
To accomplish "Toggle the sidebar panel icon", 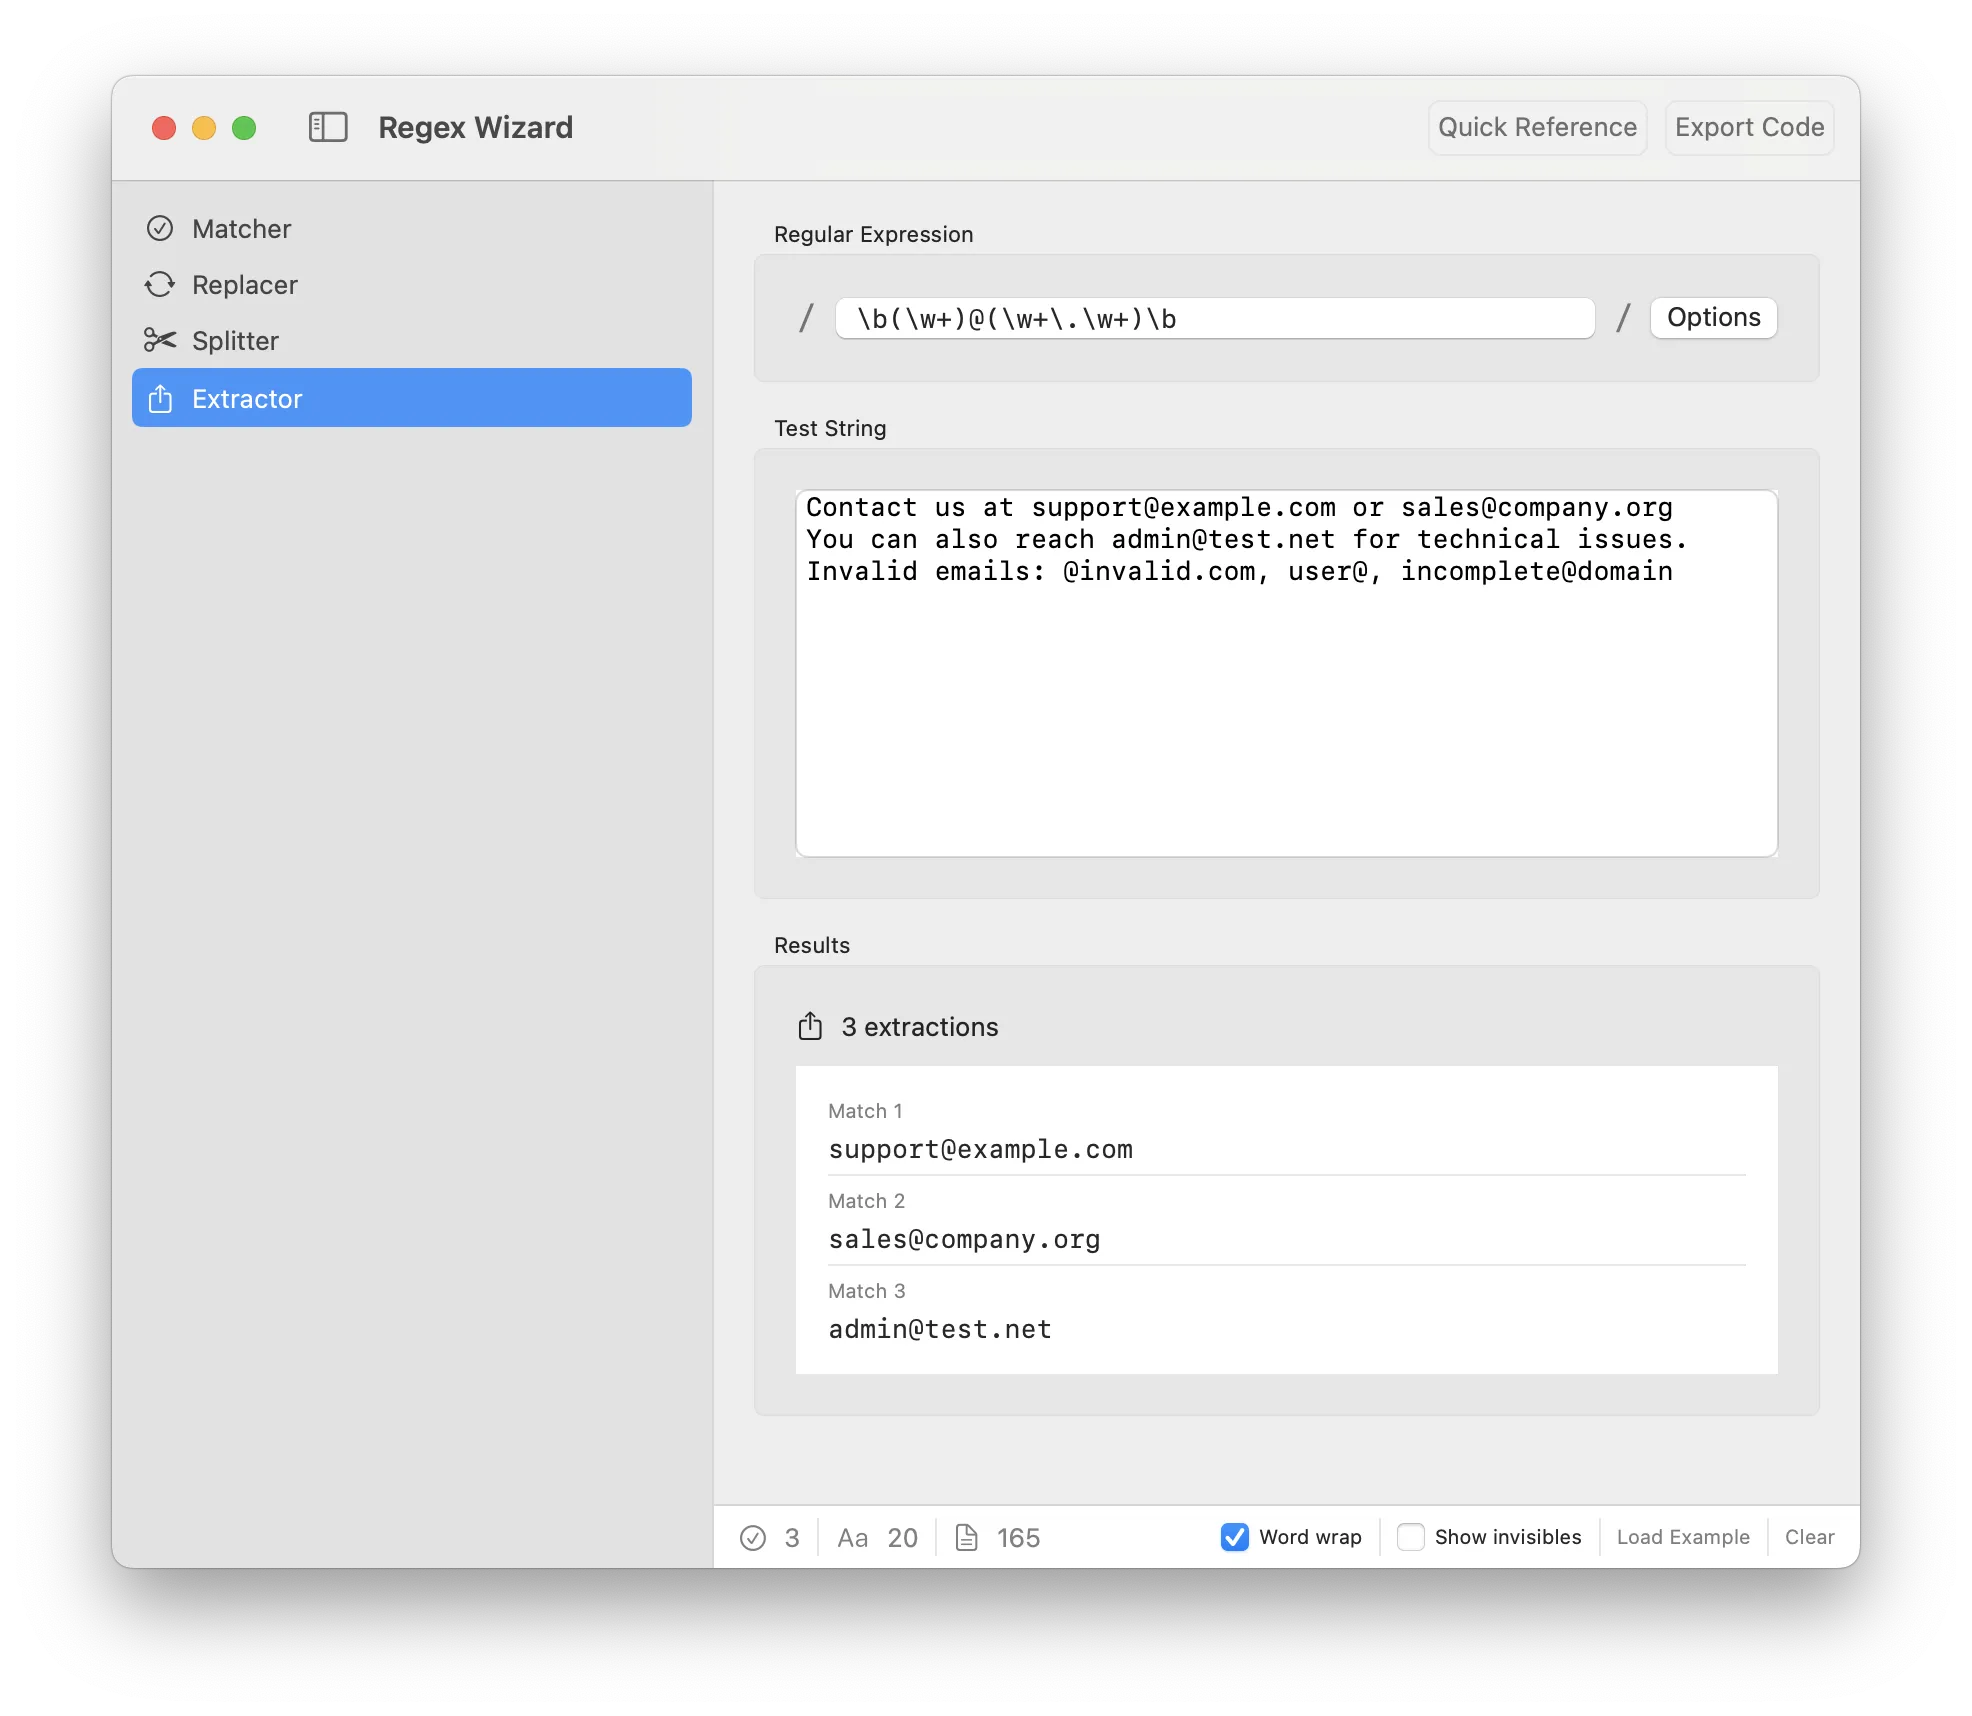I will pyautogui.click(x=328, y=127).
